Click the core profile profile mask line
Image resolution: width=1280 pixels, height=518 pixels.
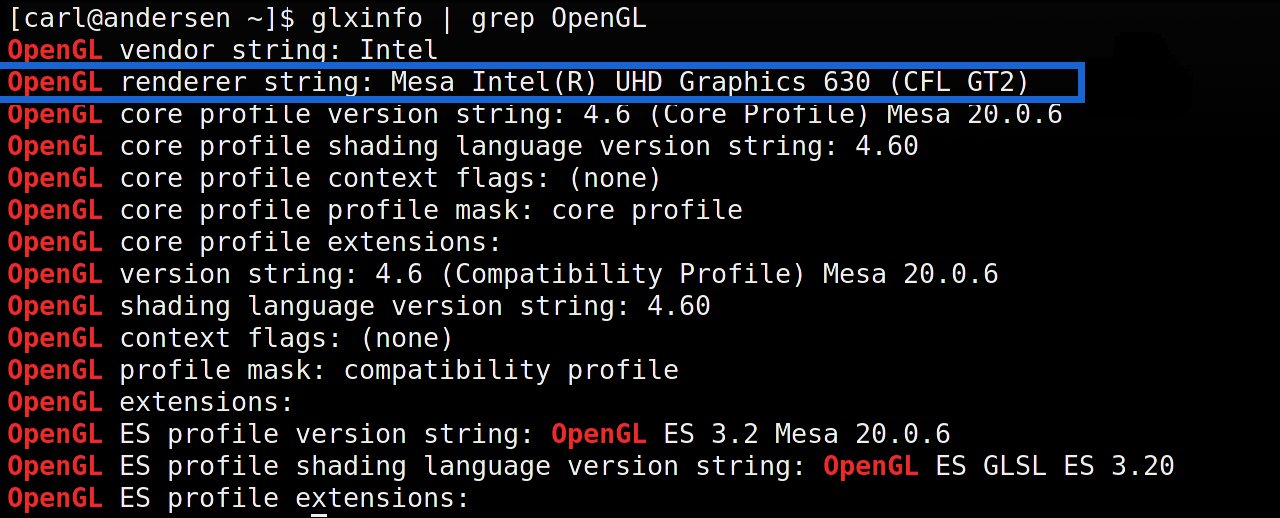[375, 210]
